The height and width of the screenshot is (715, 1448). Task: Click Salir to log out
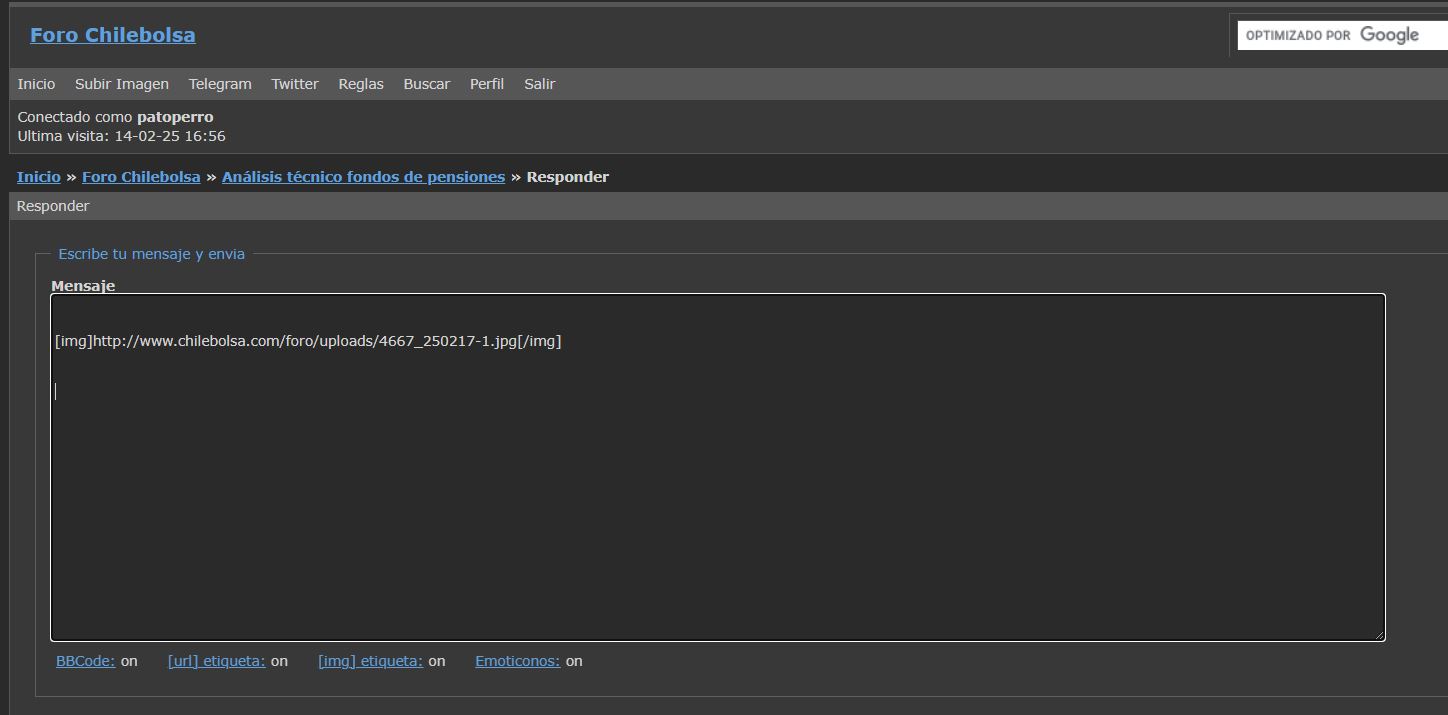click(540, 84)
